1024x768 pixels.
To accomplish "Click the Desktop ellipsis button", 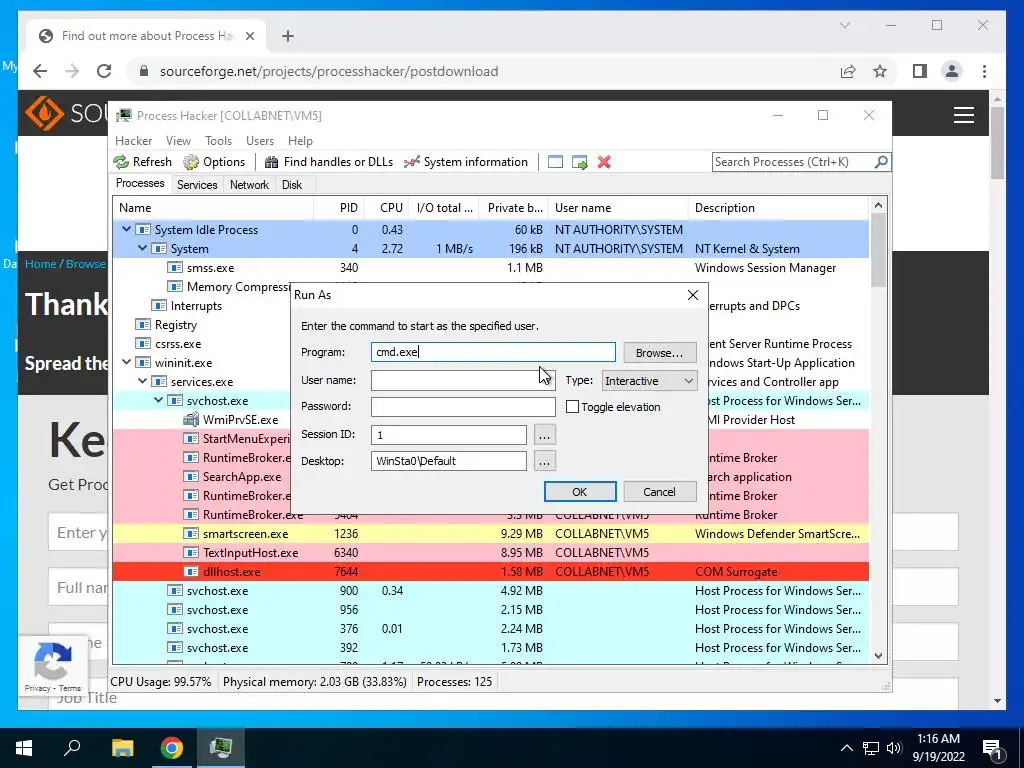I will click(x=544, y=461).
